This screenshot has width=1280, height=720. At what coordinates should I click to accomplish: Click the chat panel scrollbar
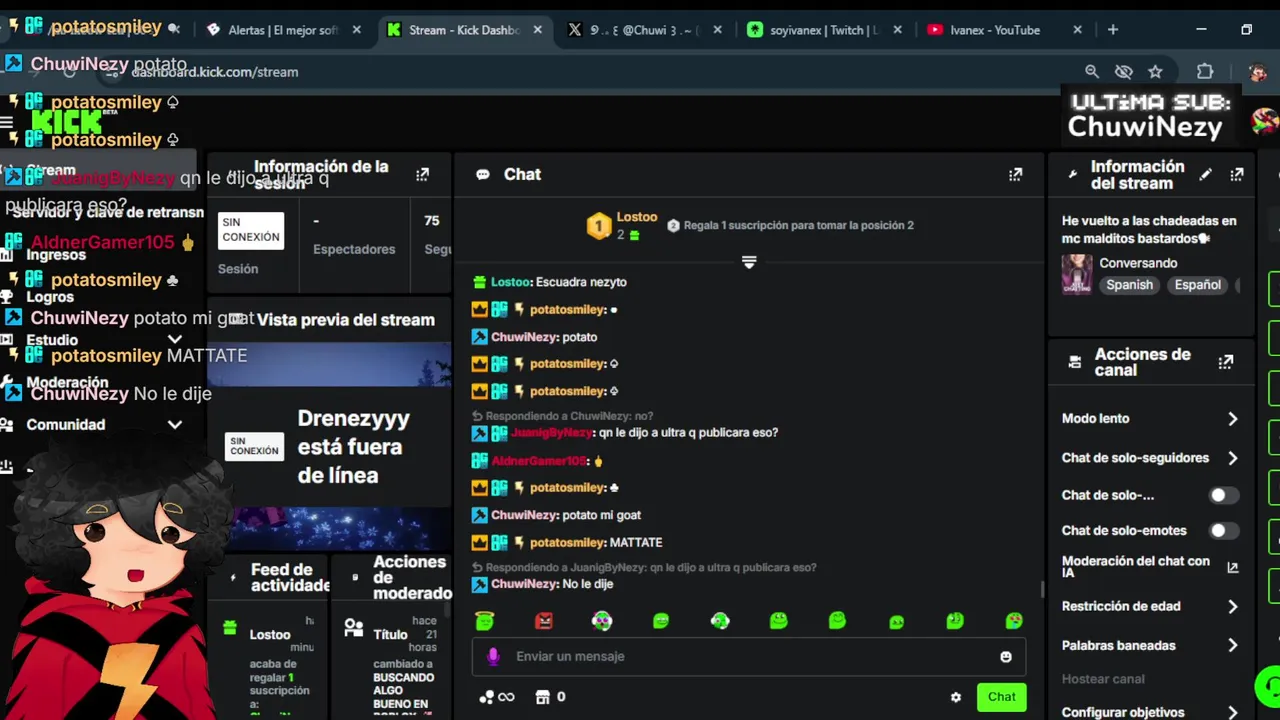[x=1042, y=590]
